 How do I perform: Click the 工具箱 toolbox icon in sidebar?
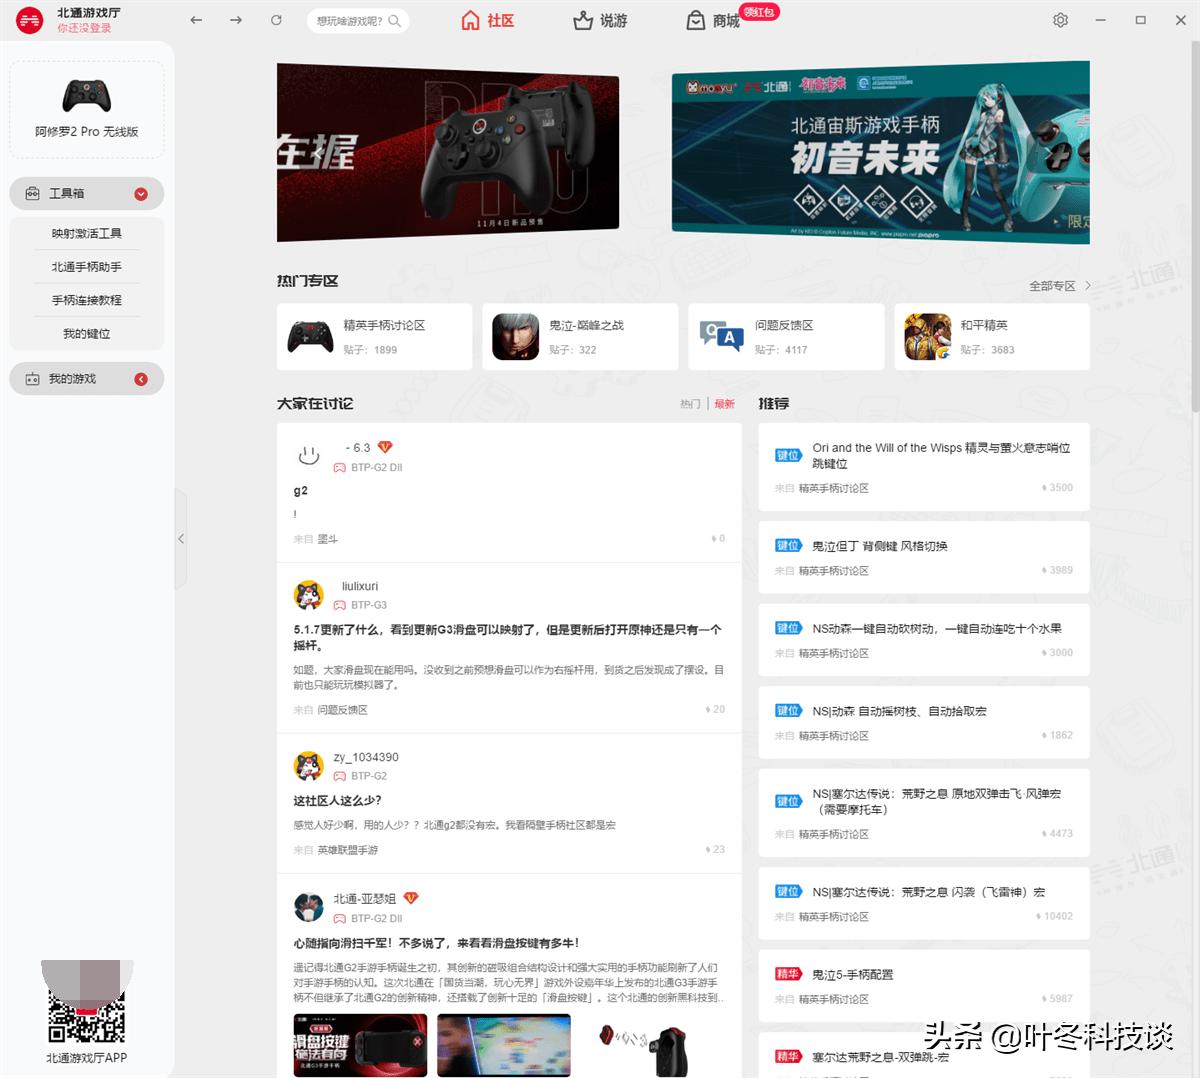coord(30,193)
